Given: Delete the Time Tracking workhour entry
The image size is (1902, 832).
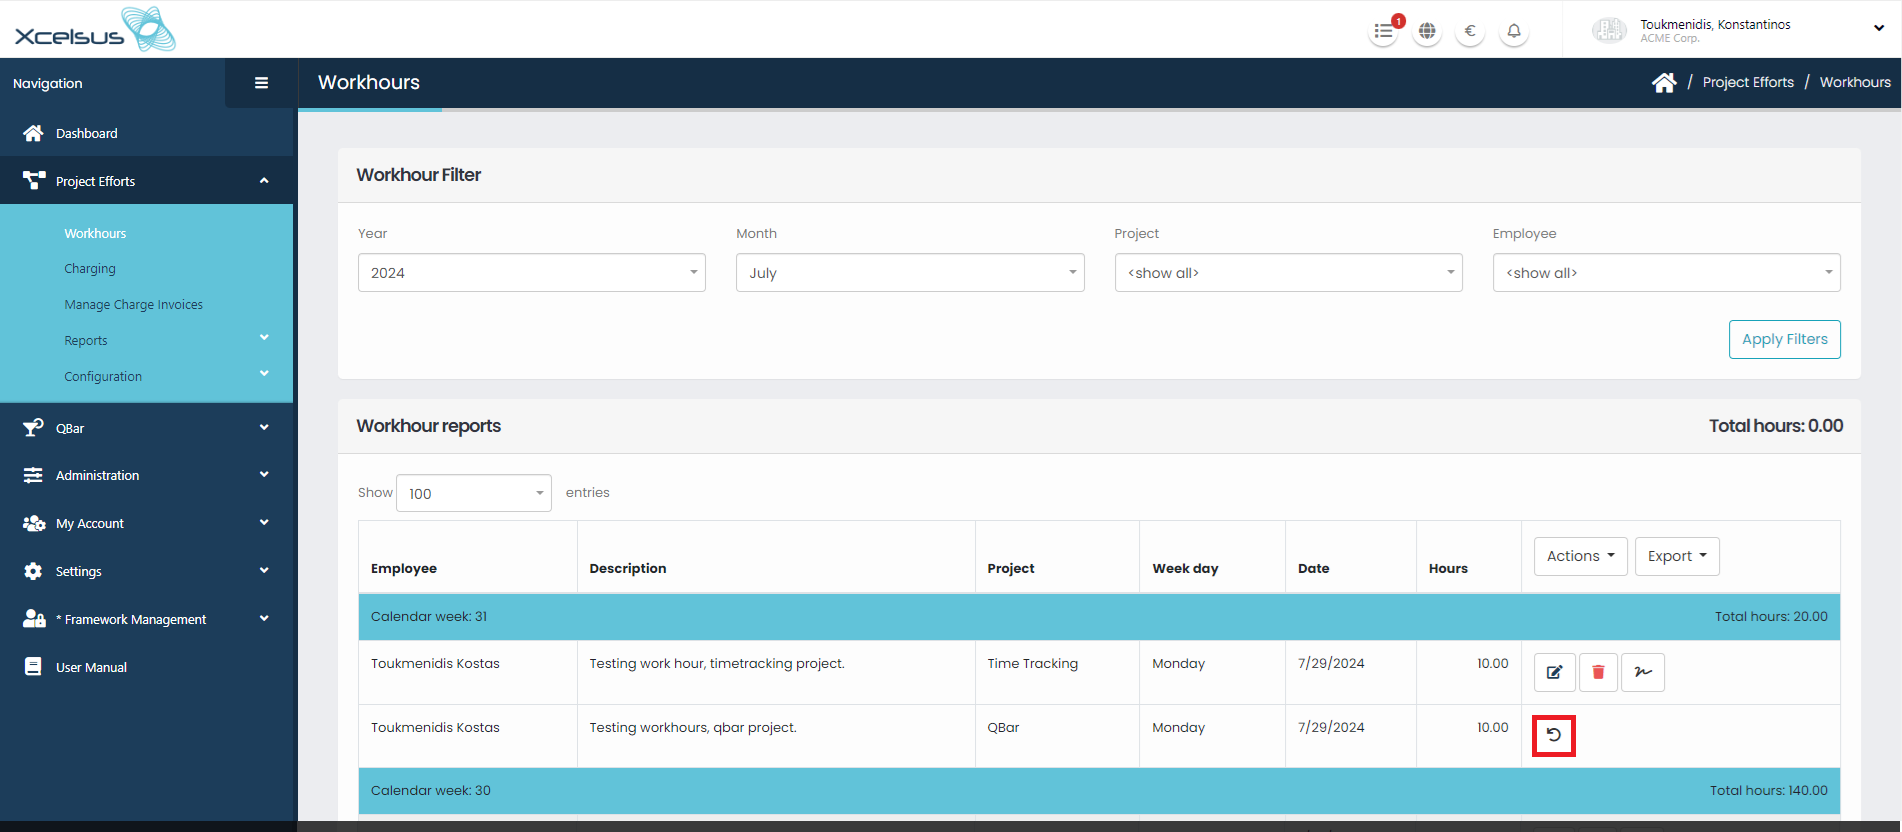Looking at the screenshot, I should click(1598, 672).
